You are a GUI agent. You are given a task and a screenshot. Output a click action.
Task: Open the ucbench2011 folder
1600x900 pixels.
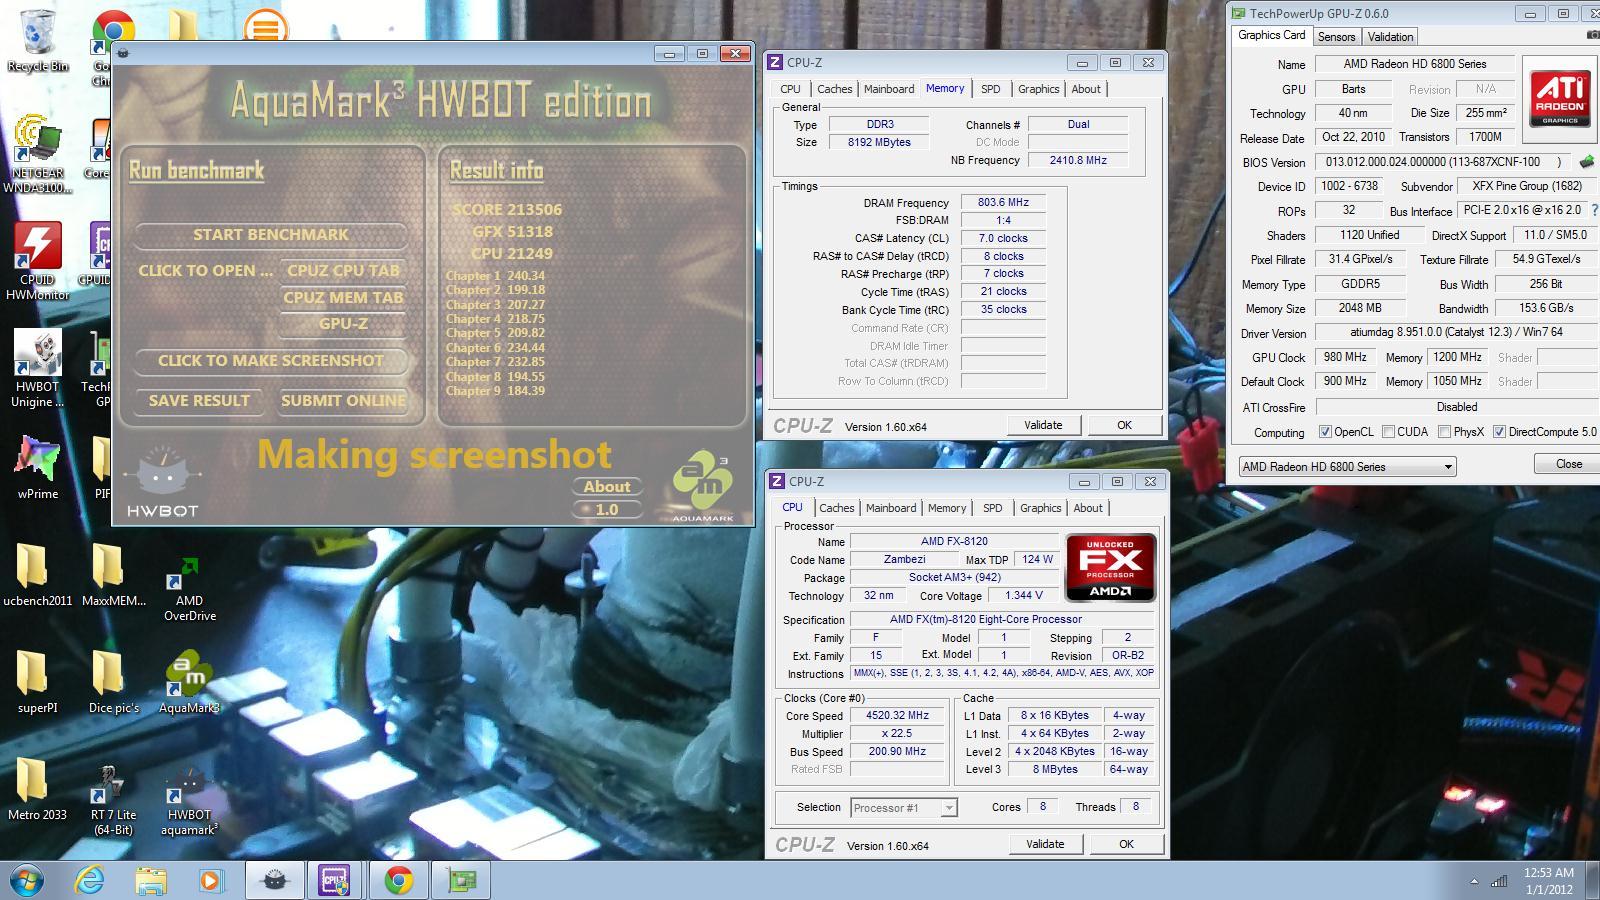(37, 576)
